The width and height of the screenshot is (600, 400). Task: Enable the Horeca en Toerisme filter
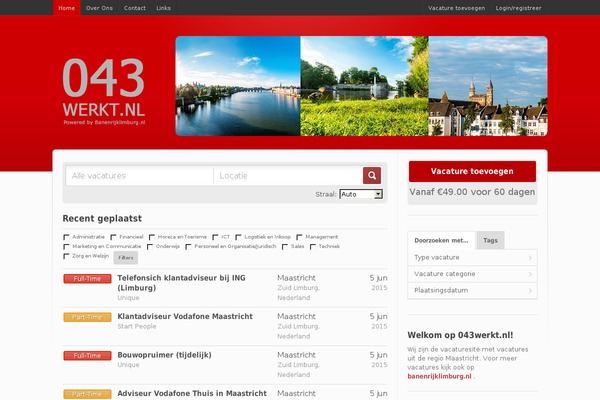[x=152, y=237]
